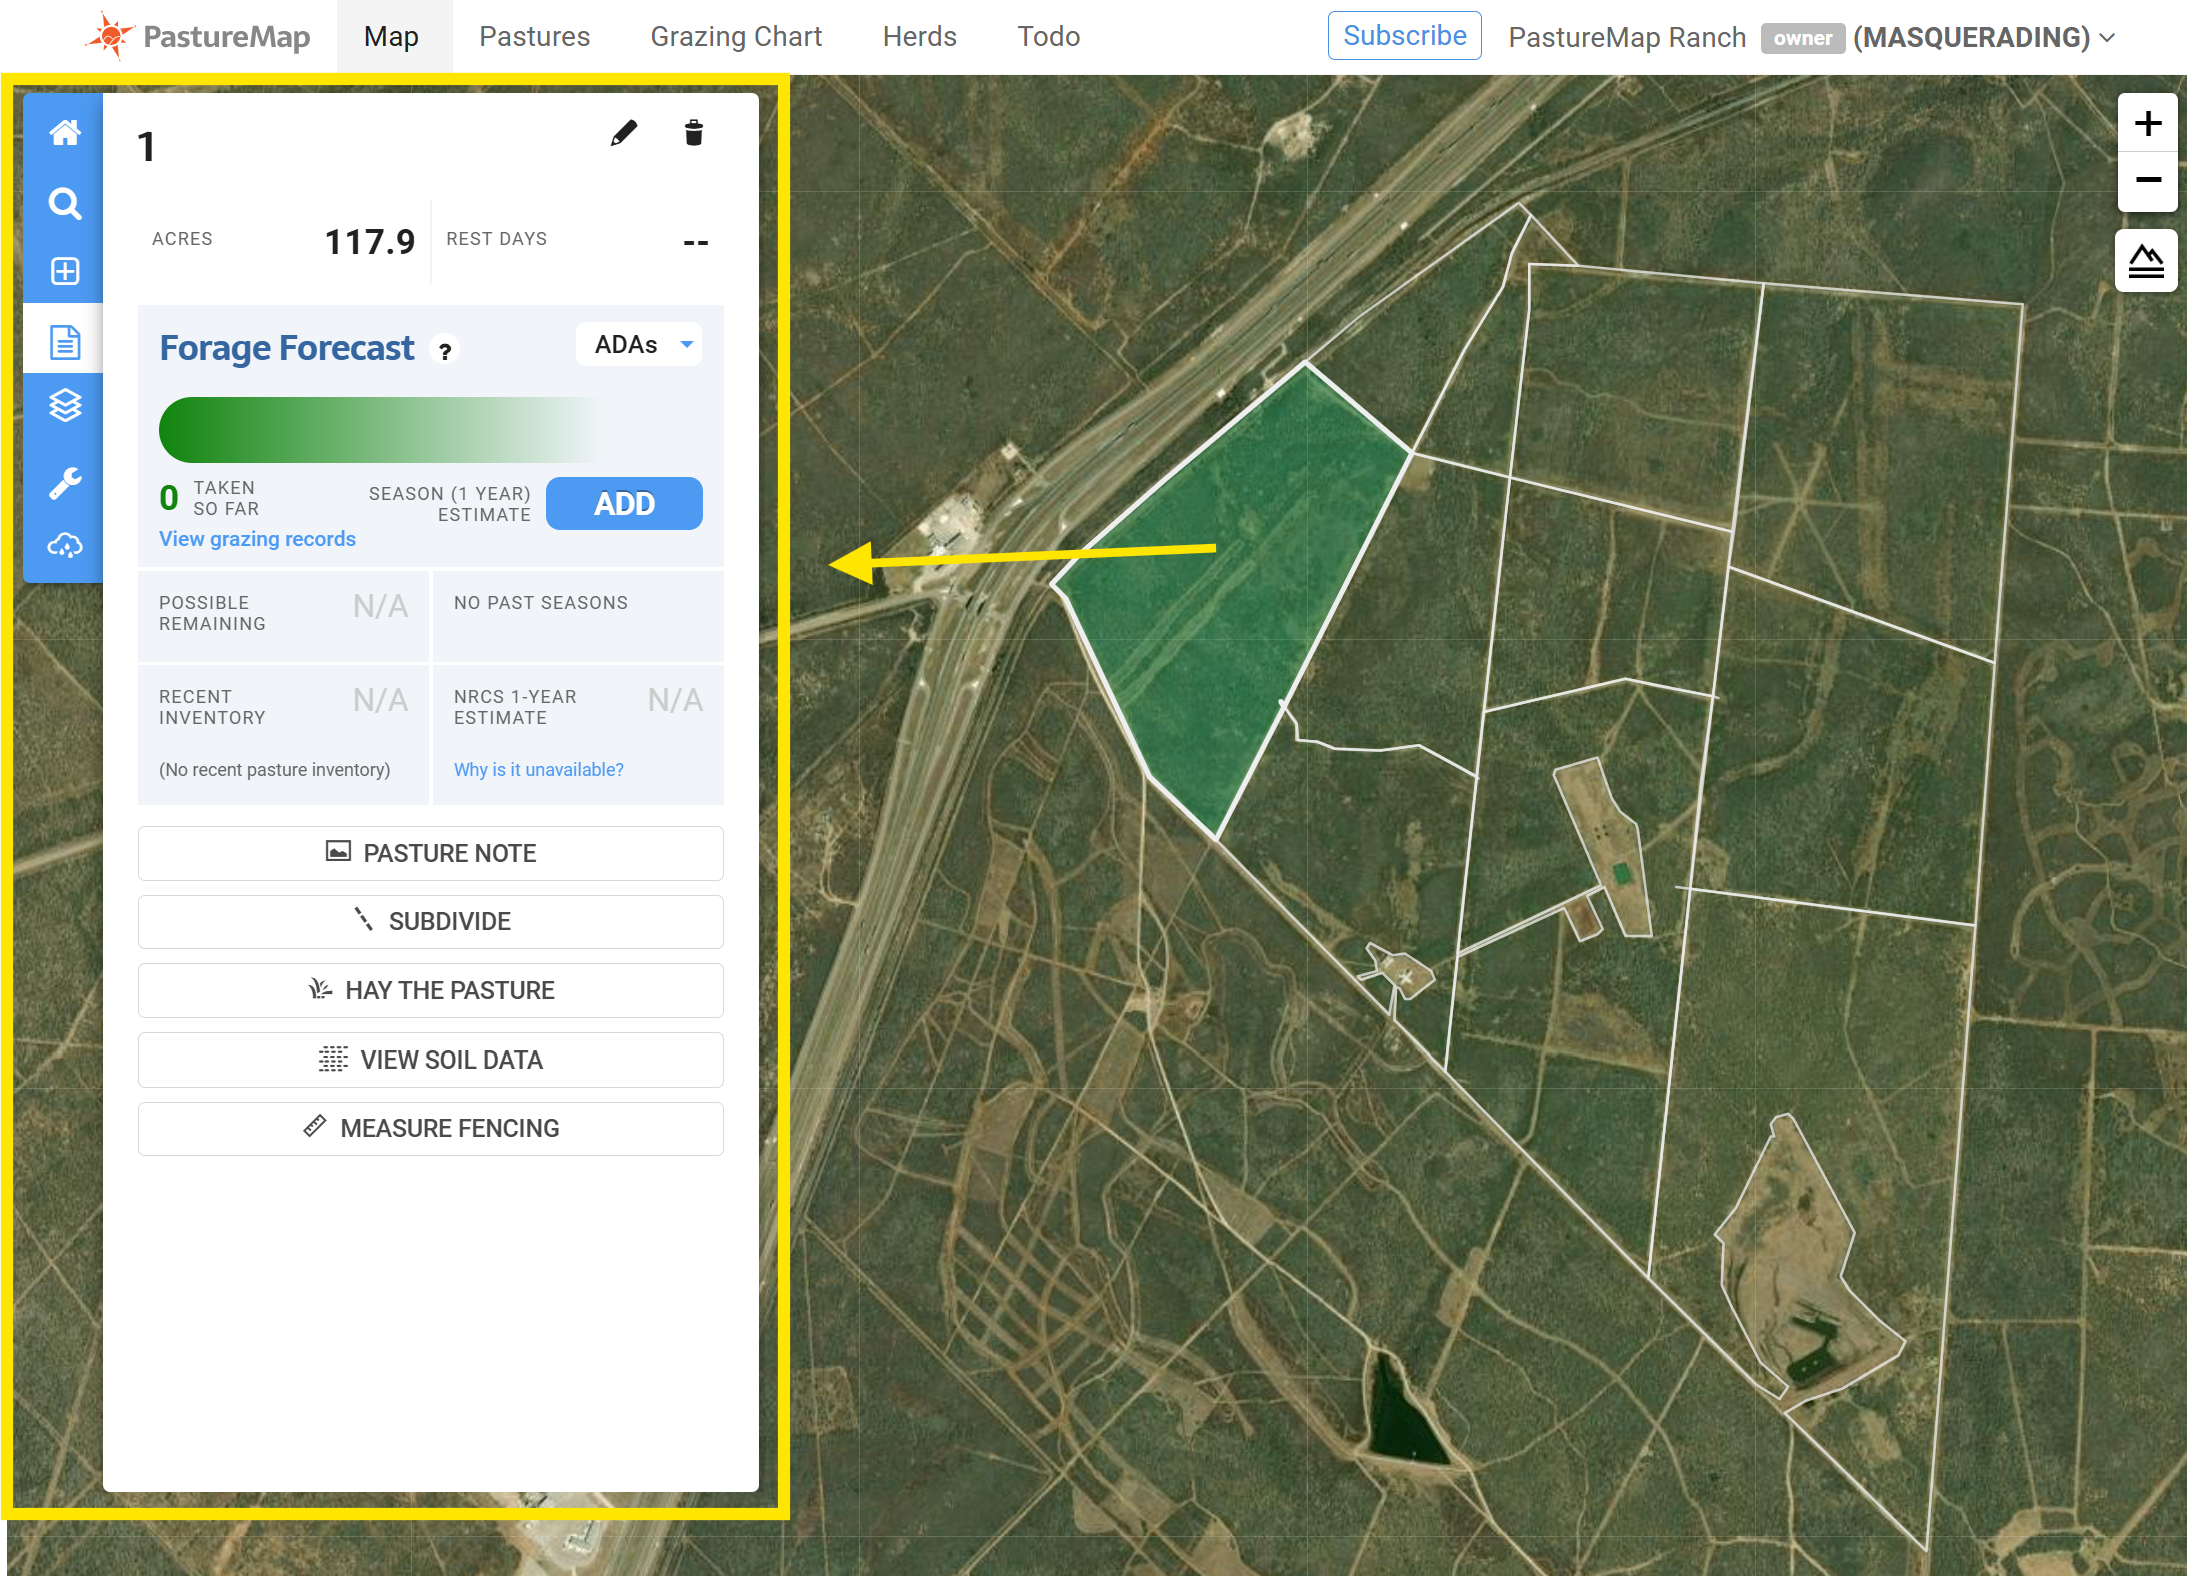Open Forage Forecast help question mark

[445, 350]
